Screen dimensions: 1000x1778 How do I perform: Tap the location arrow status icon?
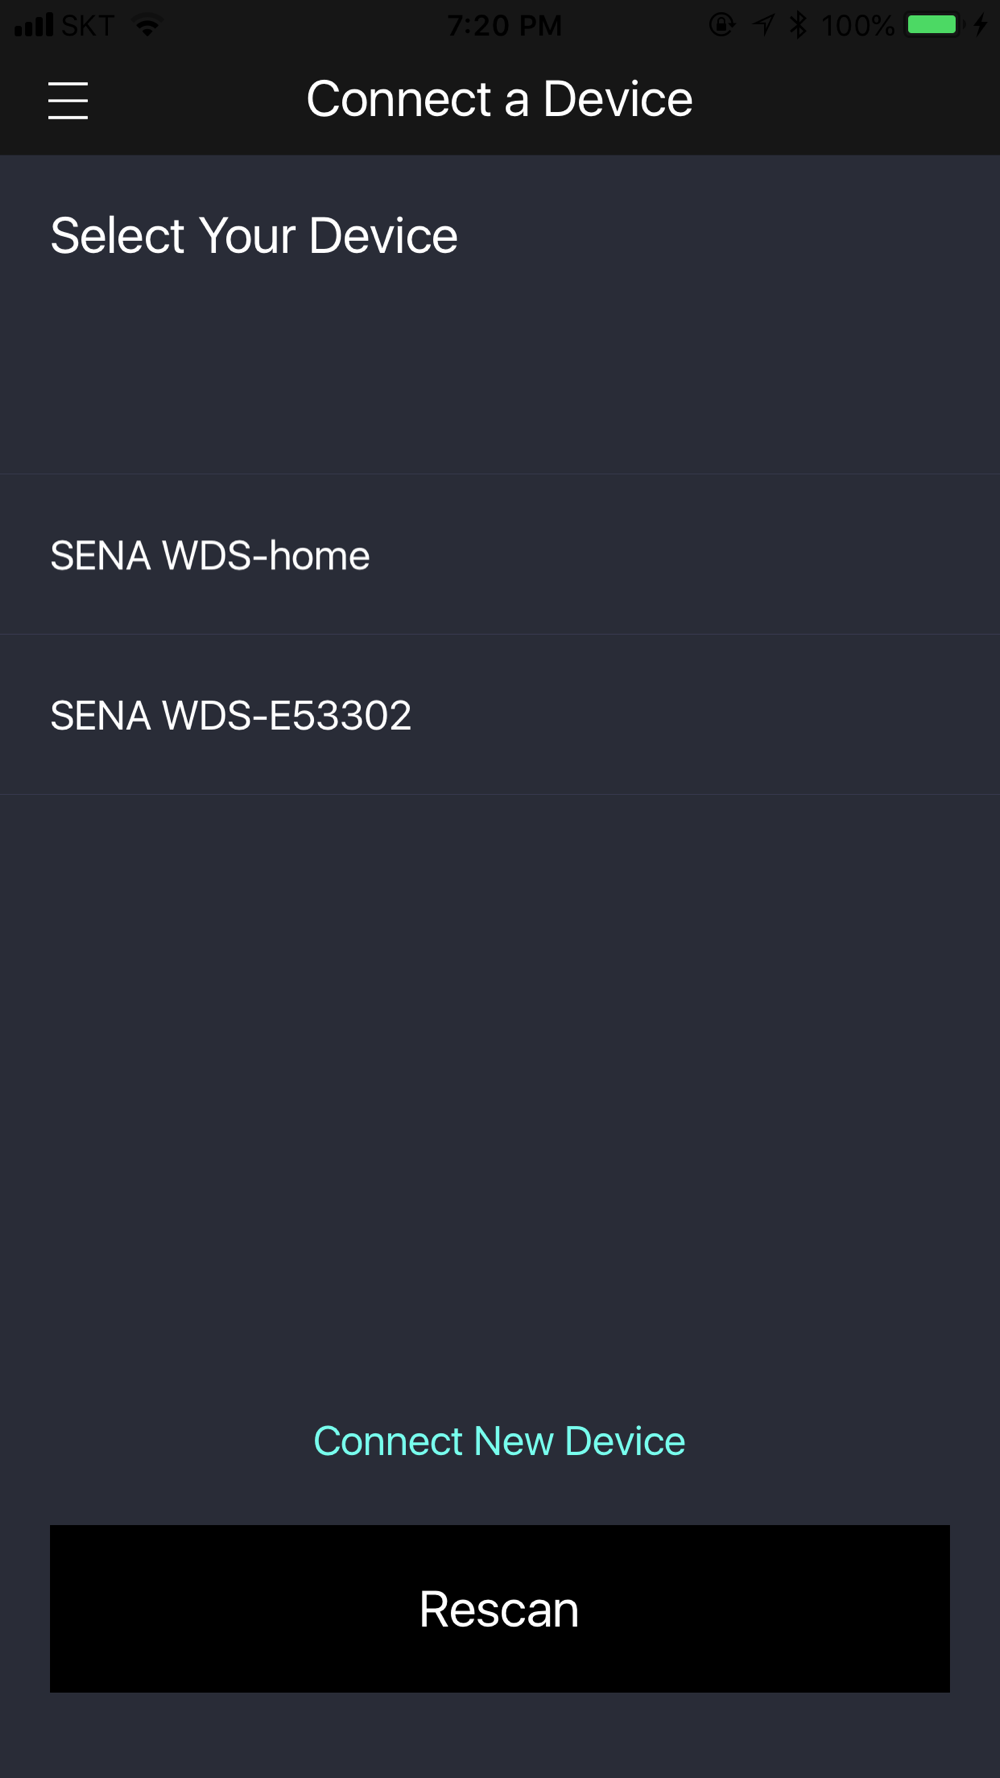764,25
